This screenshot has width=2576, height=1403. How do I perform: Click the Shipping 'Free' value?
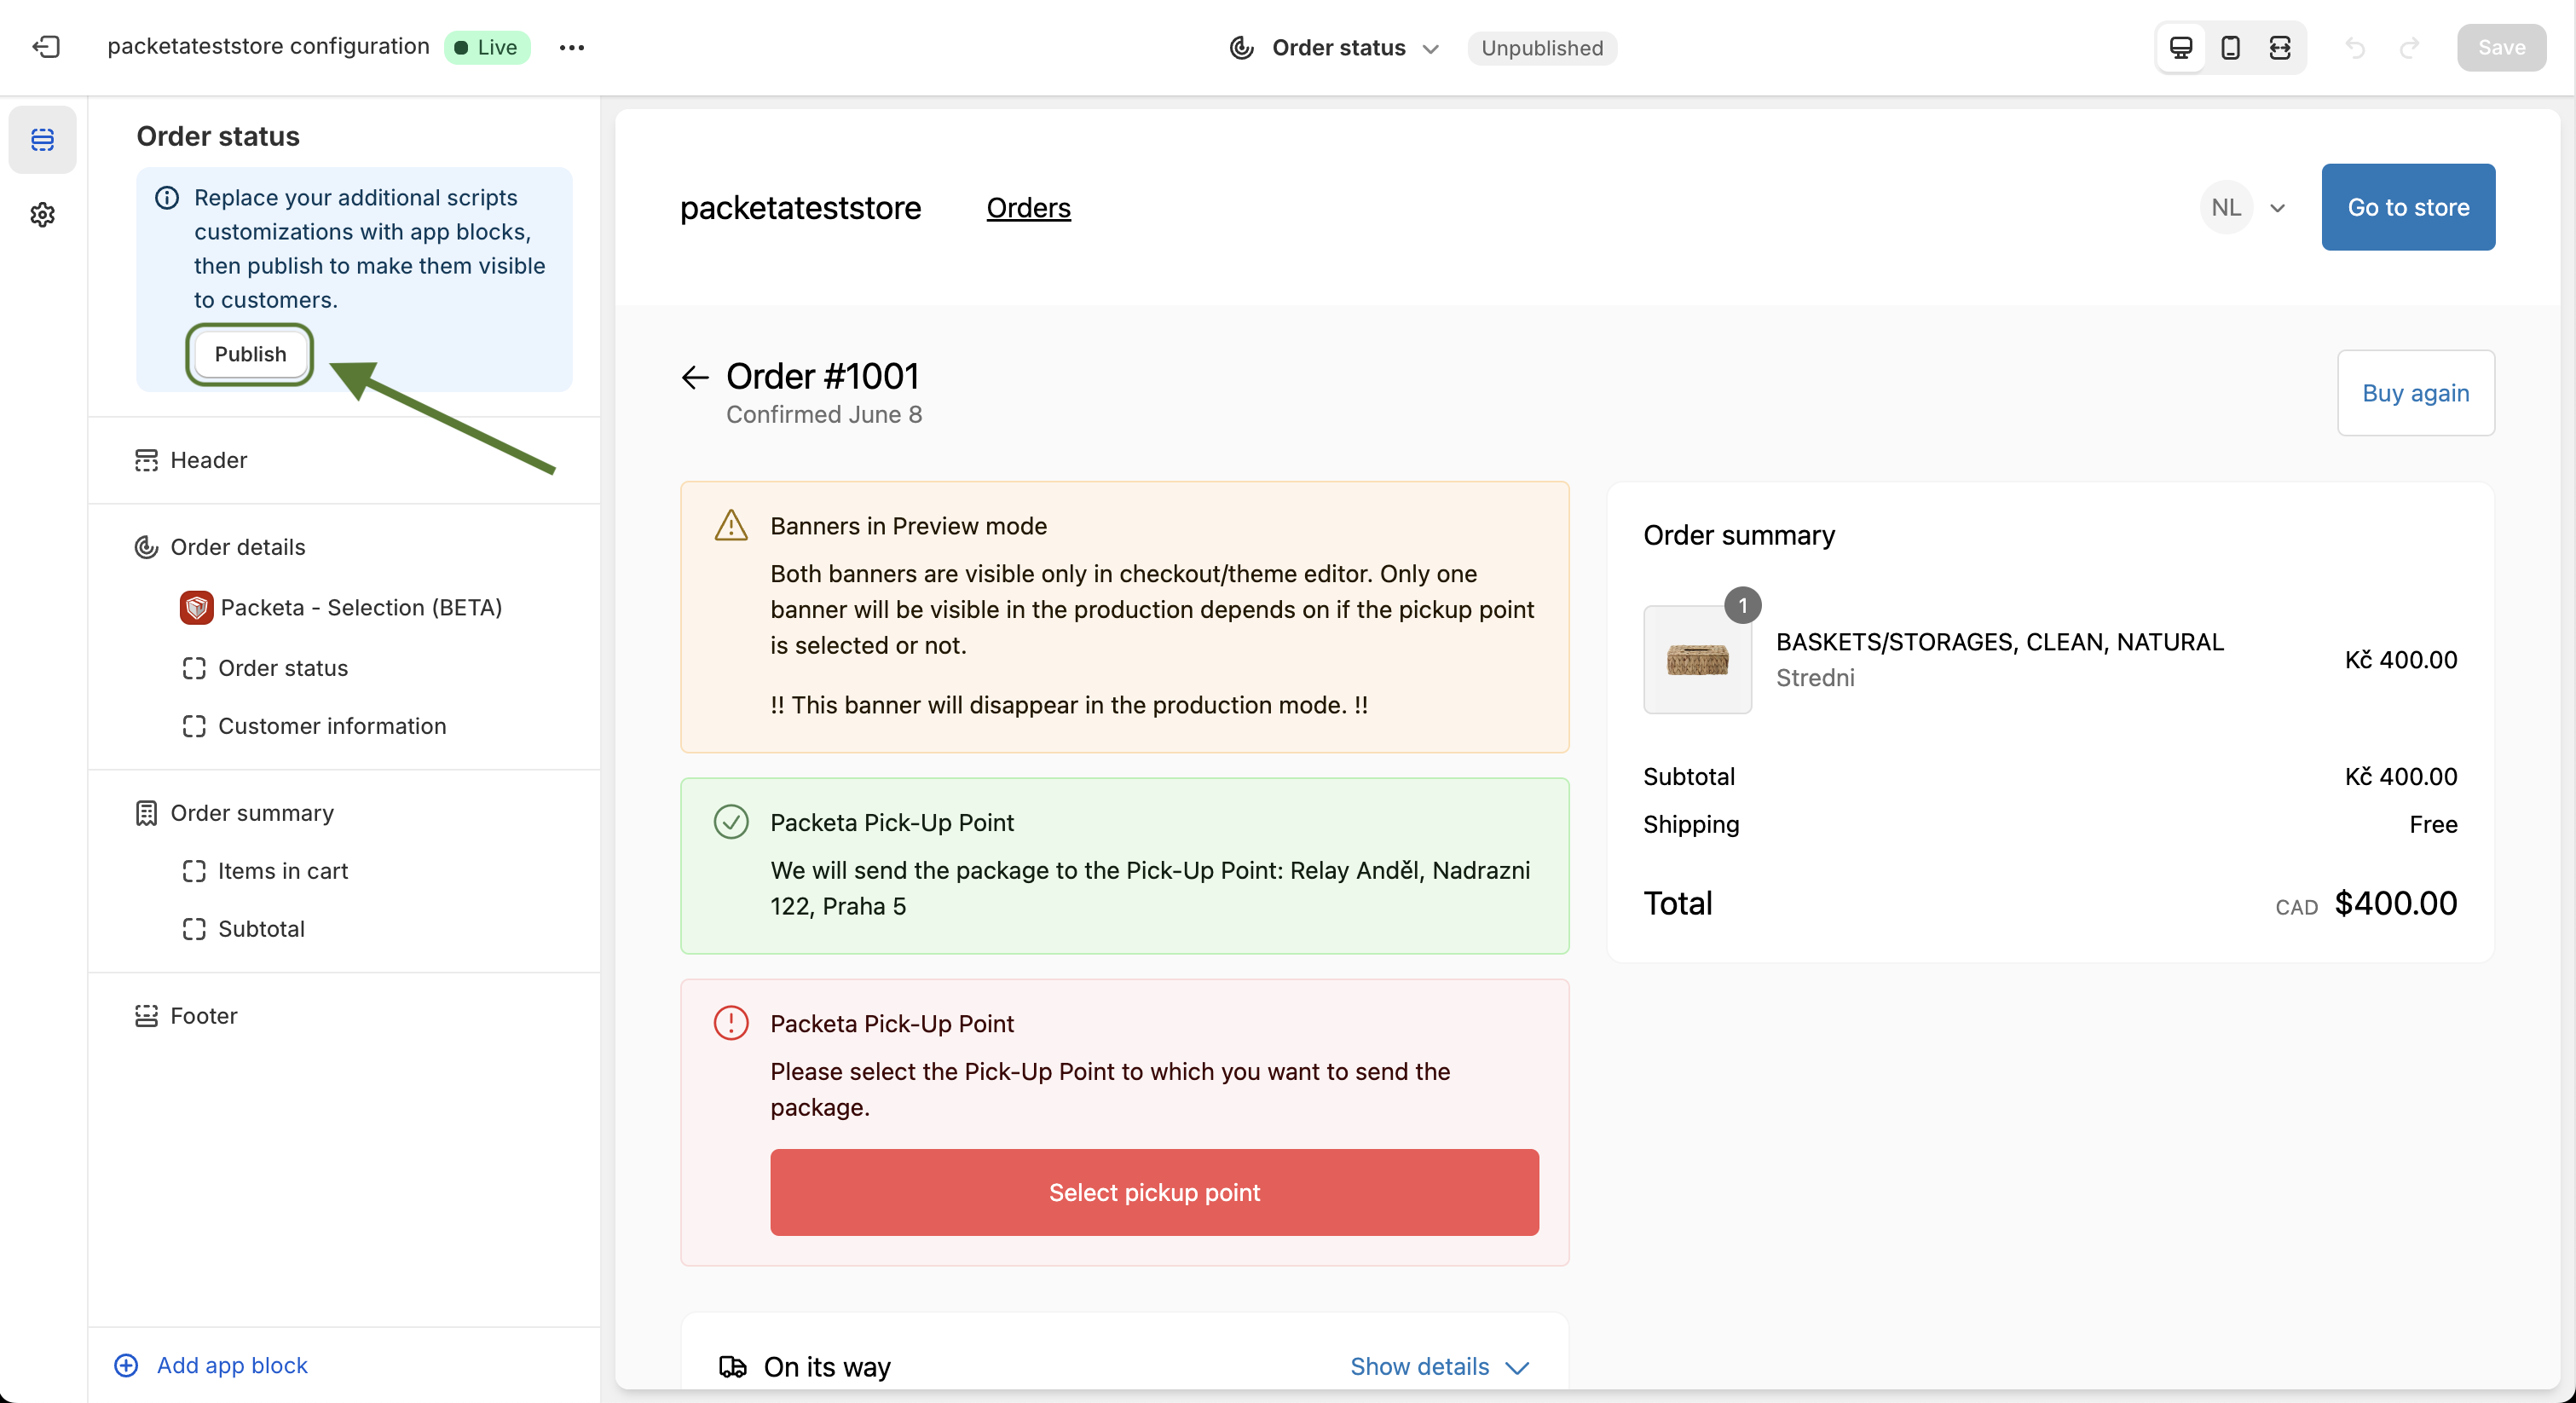click(2433, 824)
